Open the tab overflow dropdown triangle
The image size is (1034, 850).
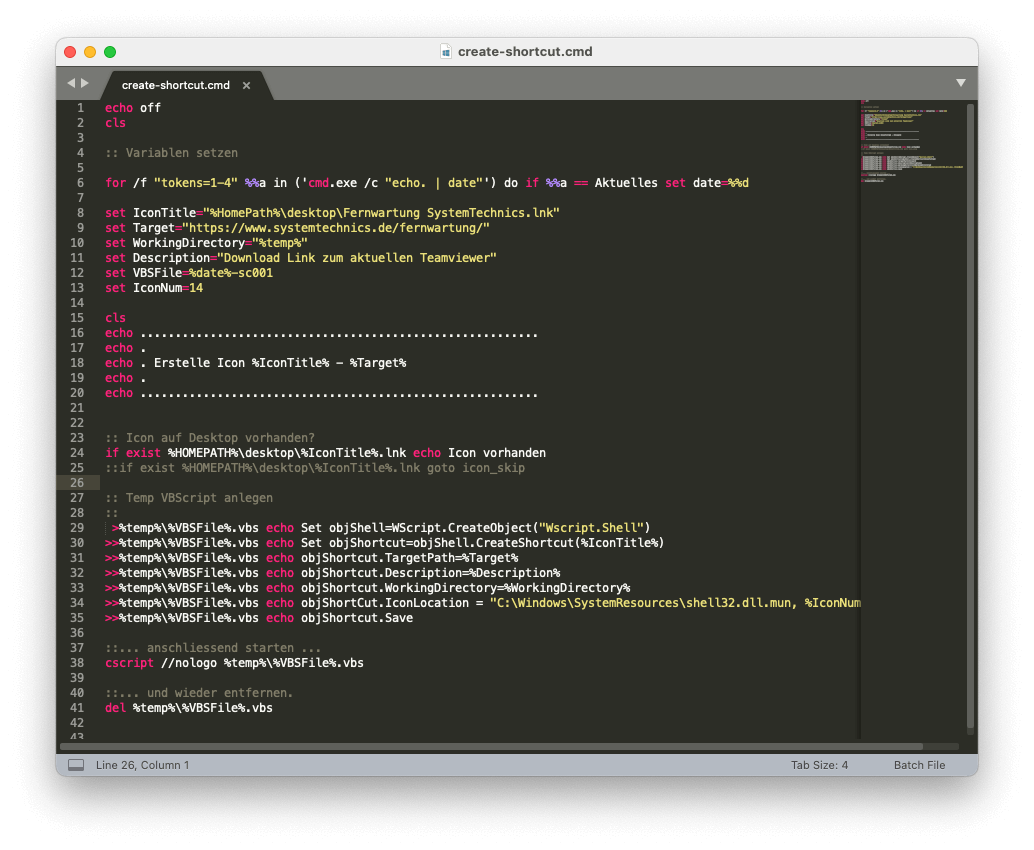[960, 83]
